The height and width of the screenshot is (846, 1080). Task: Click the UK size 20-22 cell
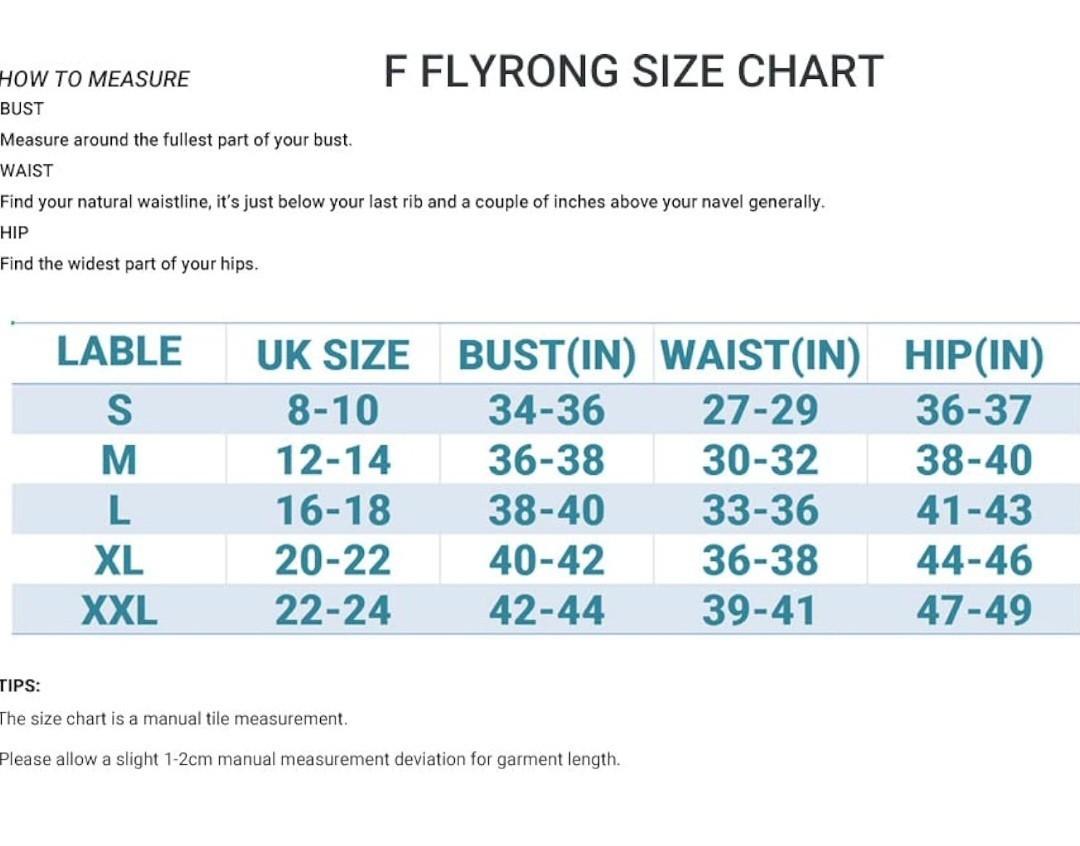pyautogui.click(x=333, y=560)
